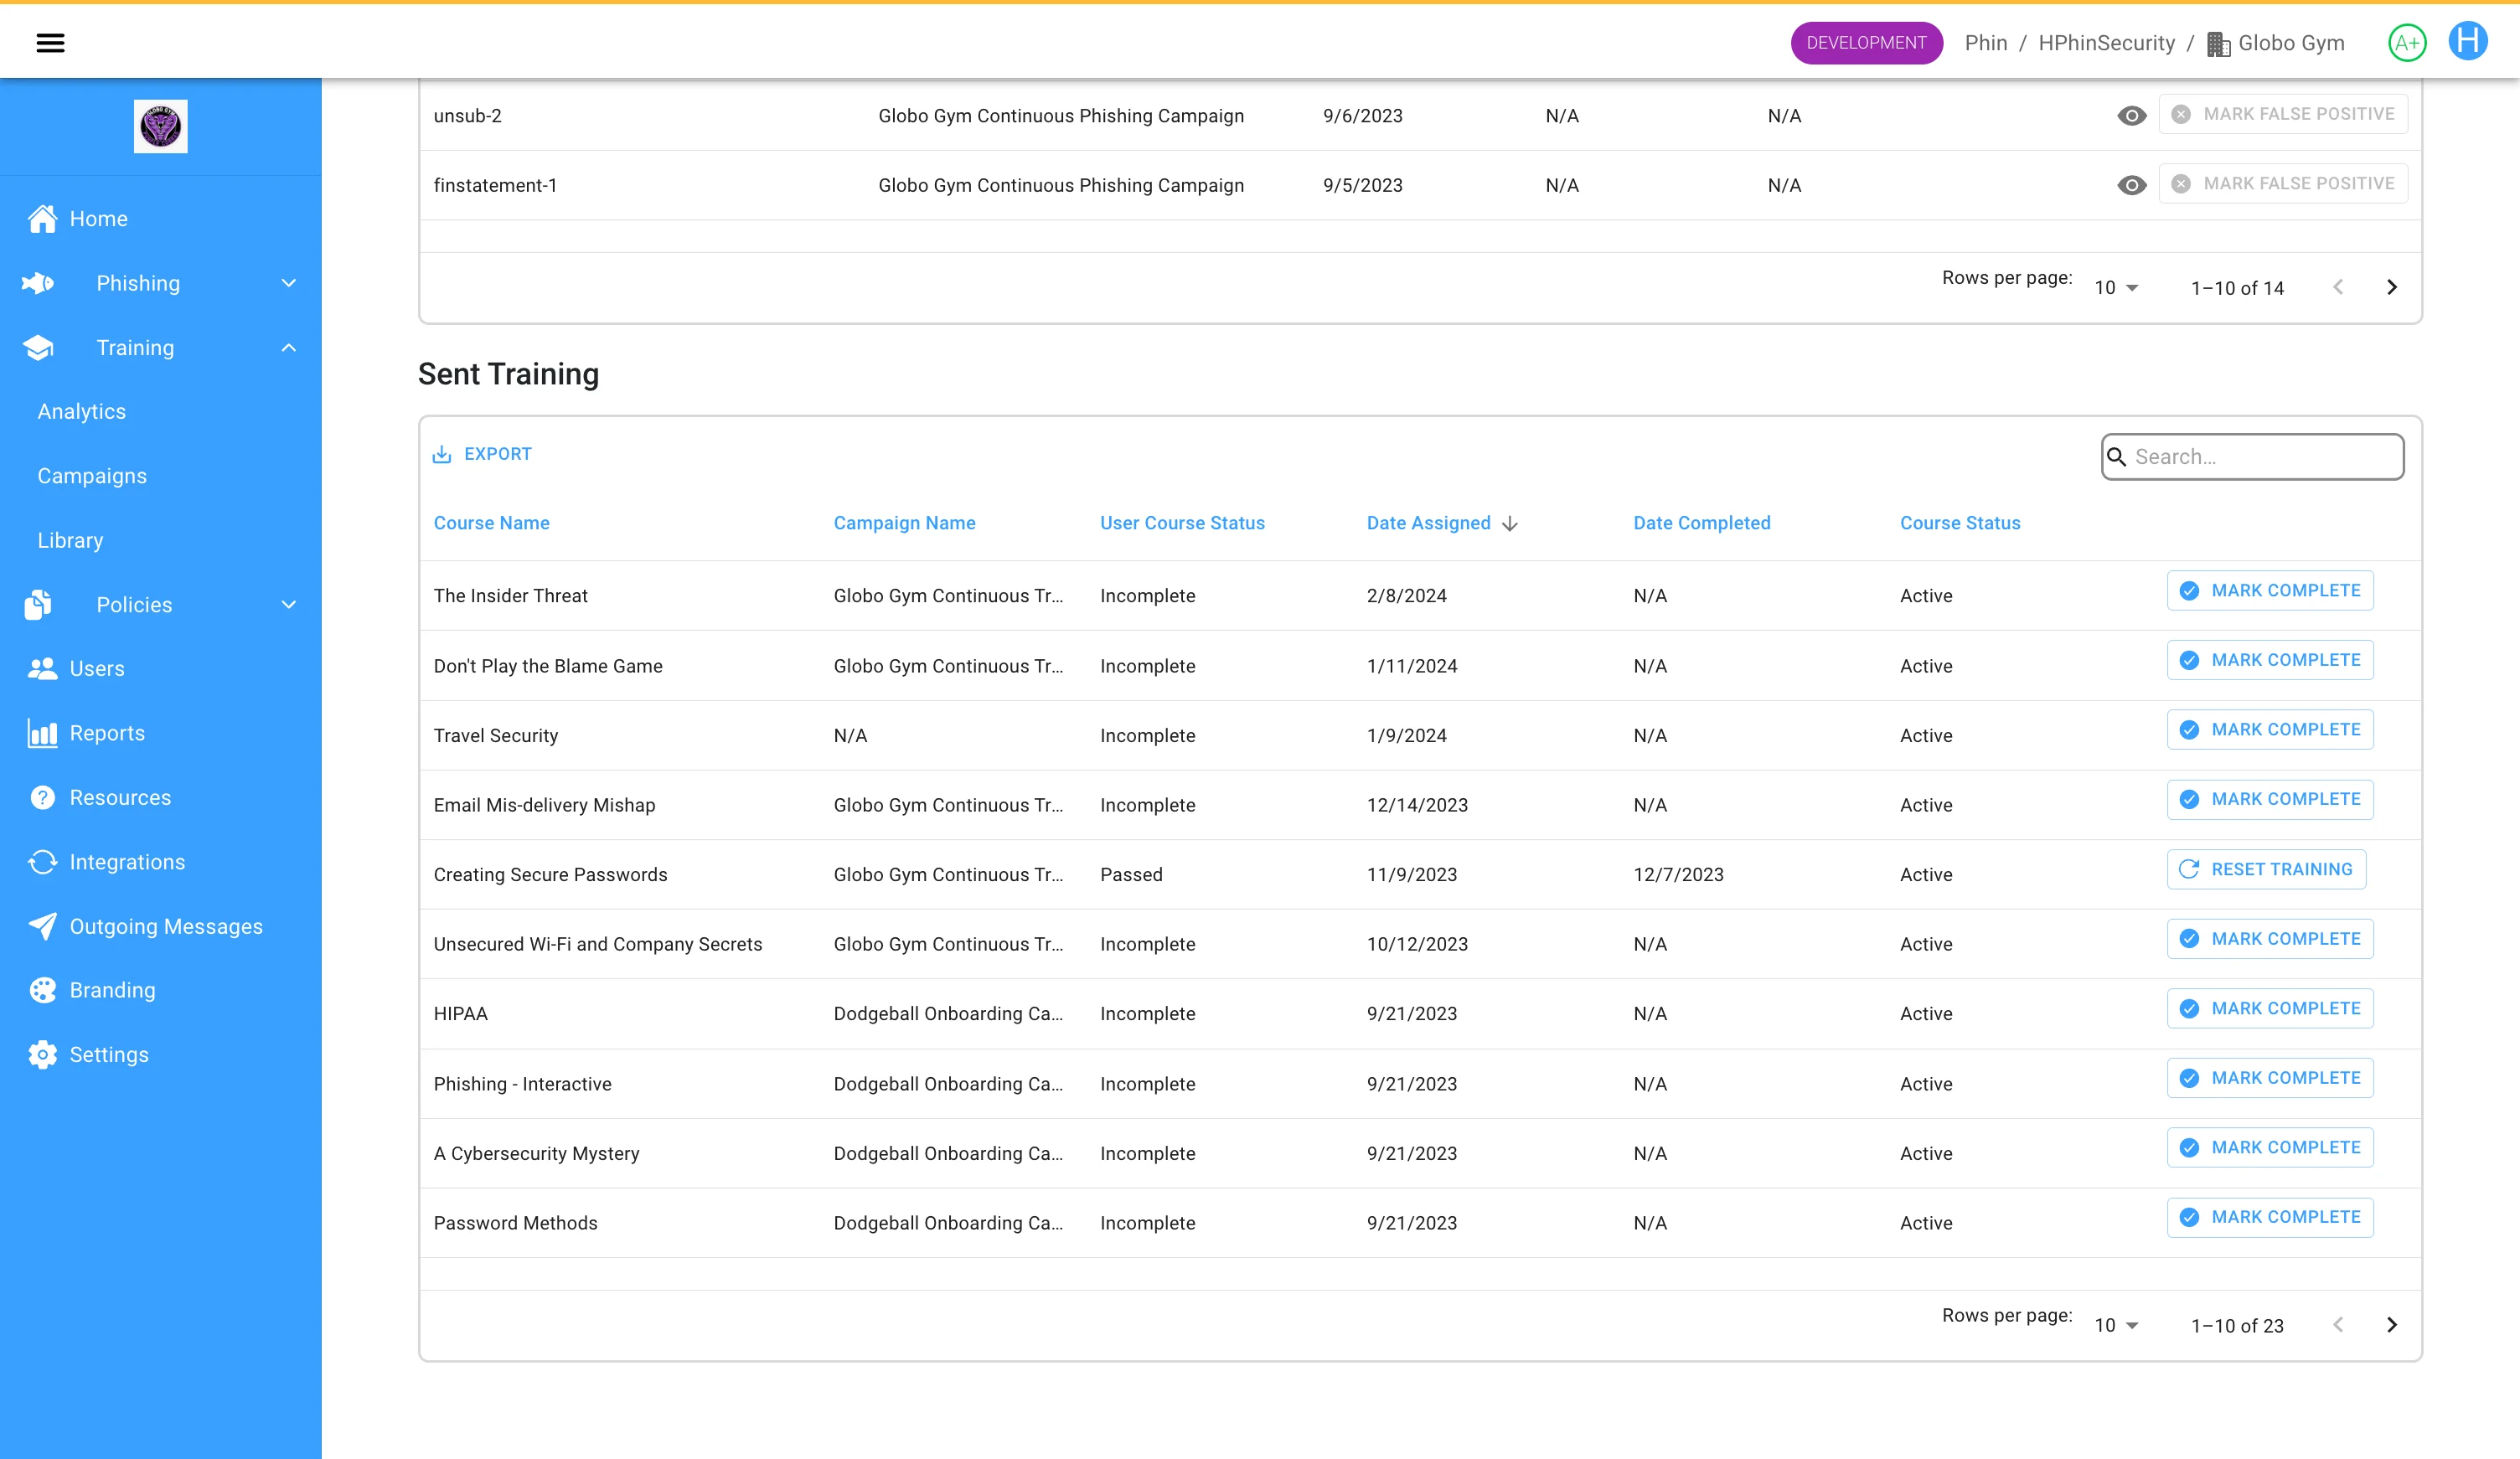Open Outgoing Messages paper plane icon
Image resolution: width=2520 pixels, height=1459 pixels.
(x=42, y=926)
